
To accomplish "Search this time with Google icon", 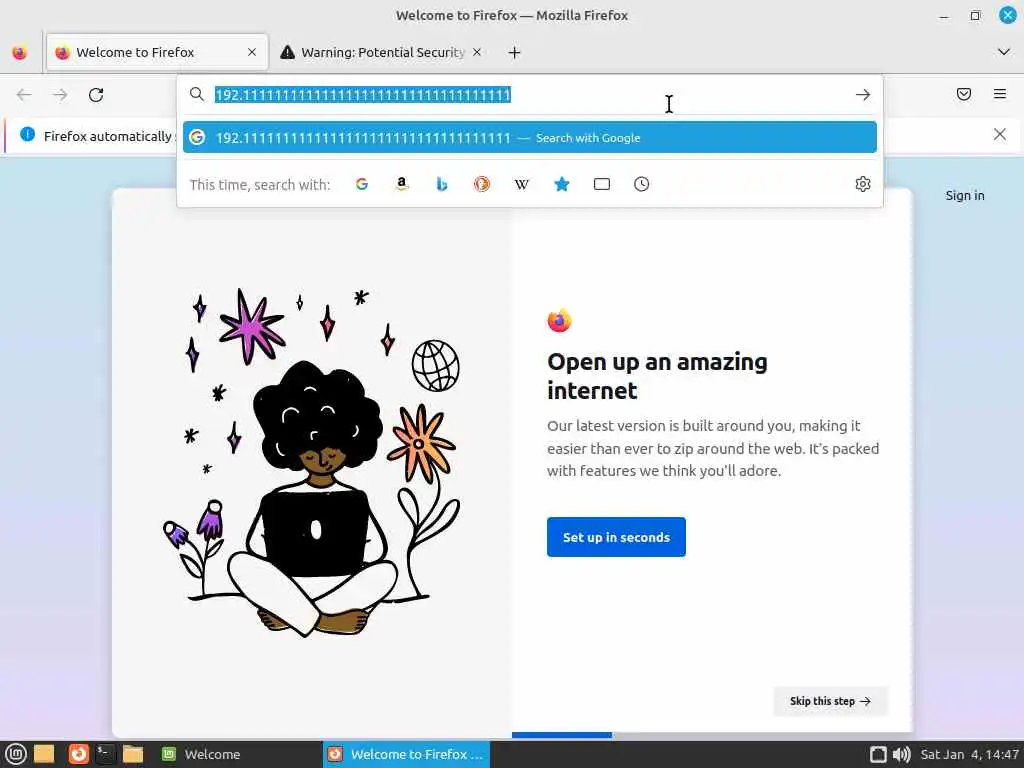I will pos(362,184).
